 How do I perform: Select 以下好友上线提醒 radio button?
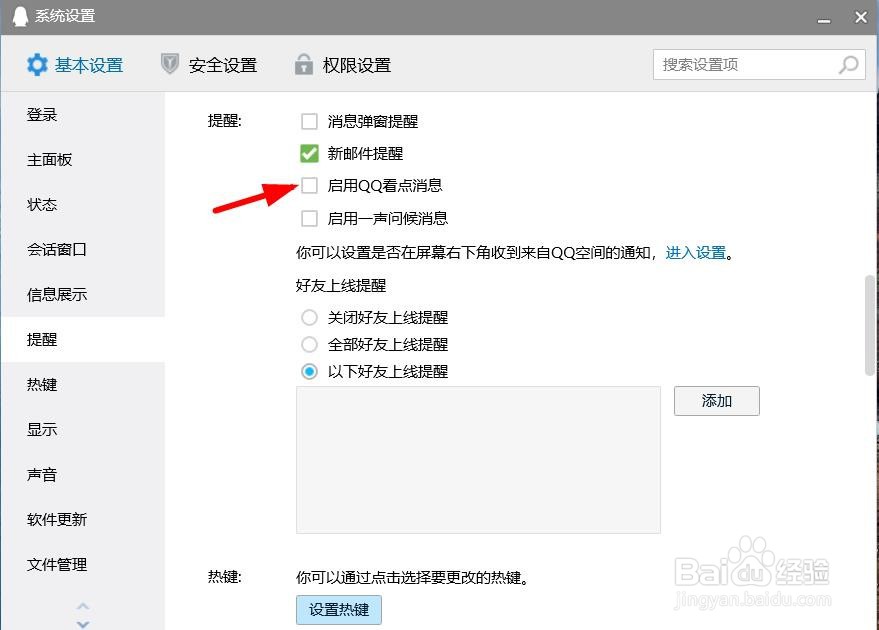tap(309, 371)
